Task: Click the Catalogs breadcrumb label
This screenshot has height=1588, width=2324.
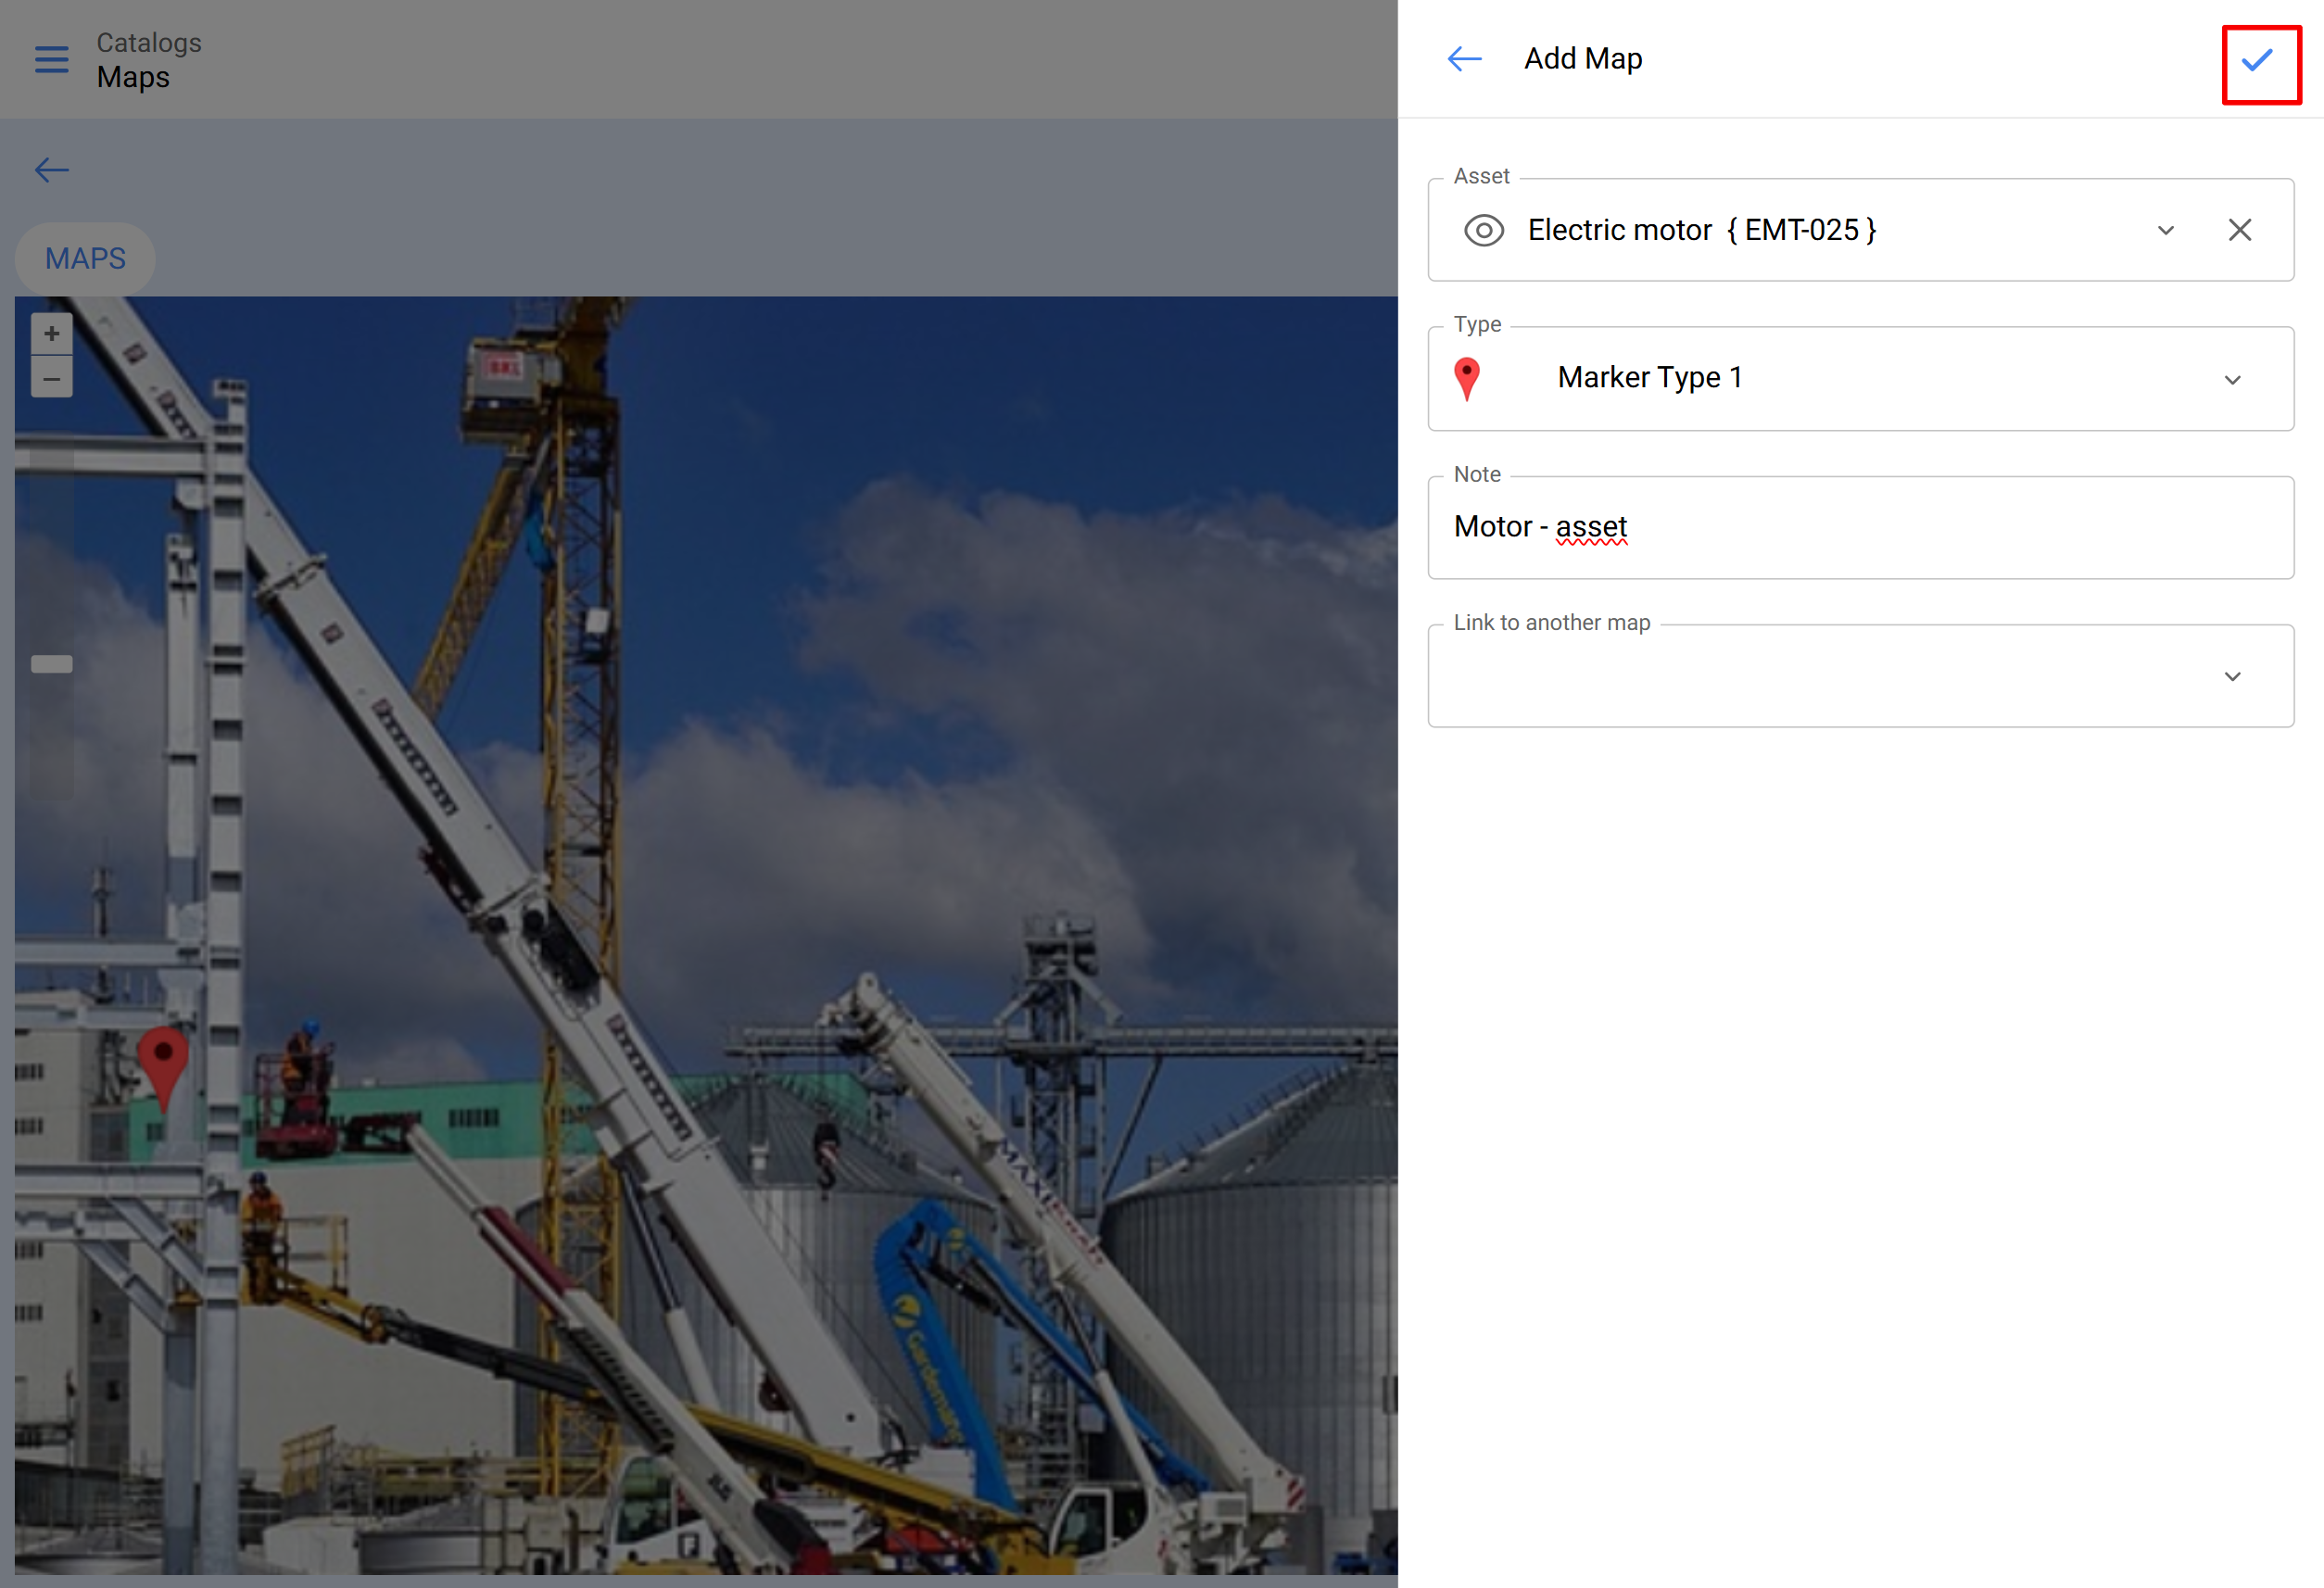Action: (149, 43)
